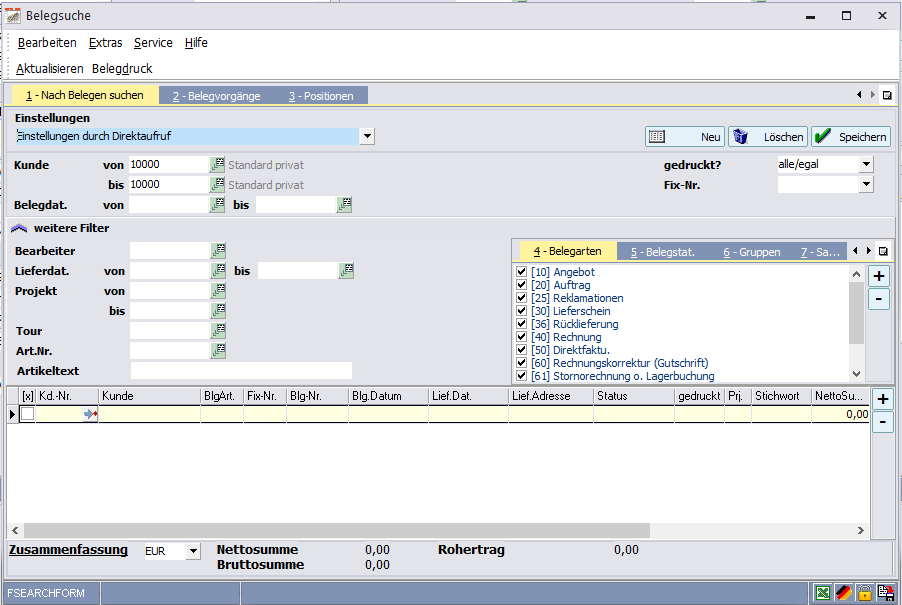Click left arrow on main tab bar
The image size is (902, 605).
(859, 95)
